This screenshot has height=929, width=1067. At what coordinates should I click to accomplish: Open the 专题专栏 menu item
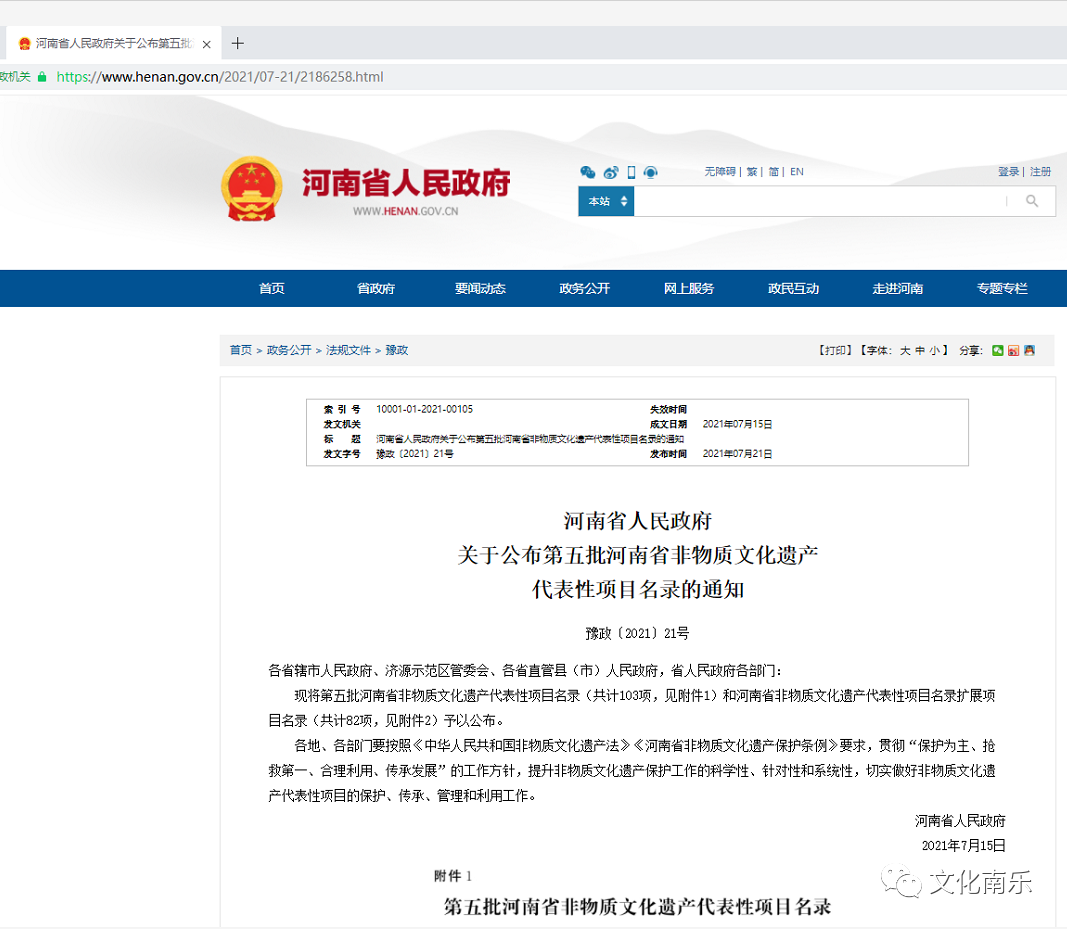[x=1000, y=288]
